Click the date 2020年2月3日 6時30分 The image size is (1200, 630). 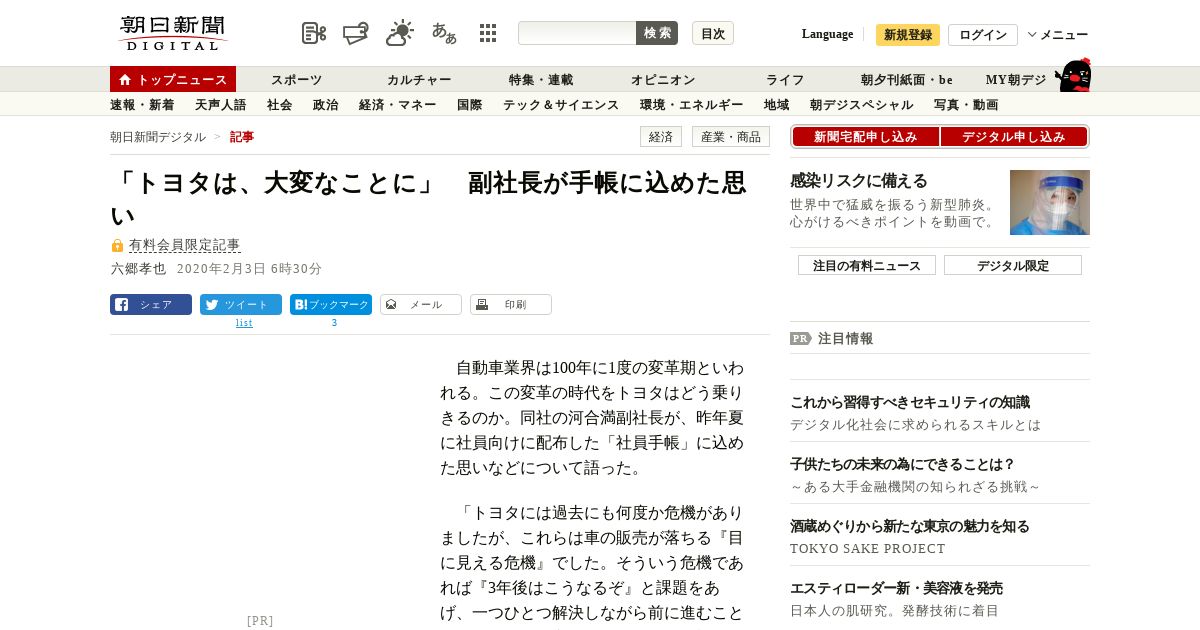tap(249, 269)
